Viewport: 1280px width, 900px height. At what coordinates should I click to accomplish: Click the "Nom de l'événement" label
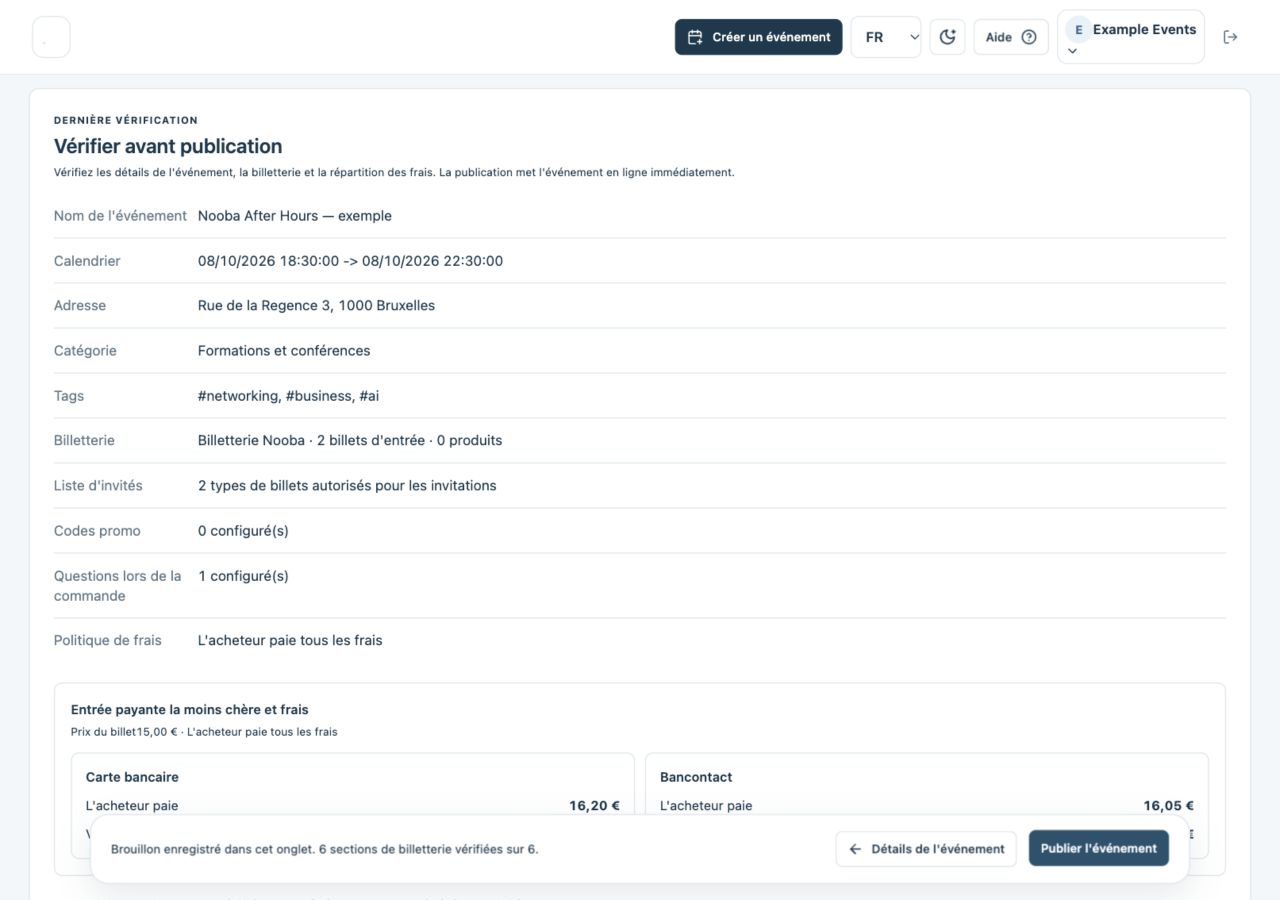coord(120,216)
